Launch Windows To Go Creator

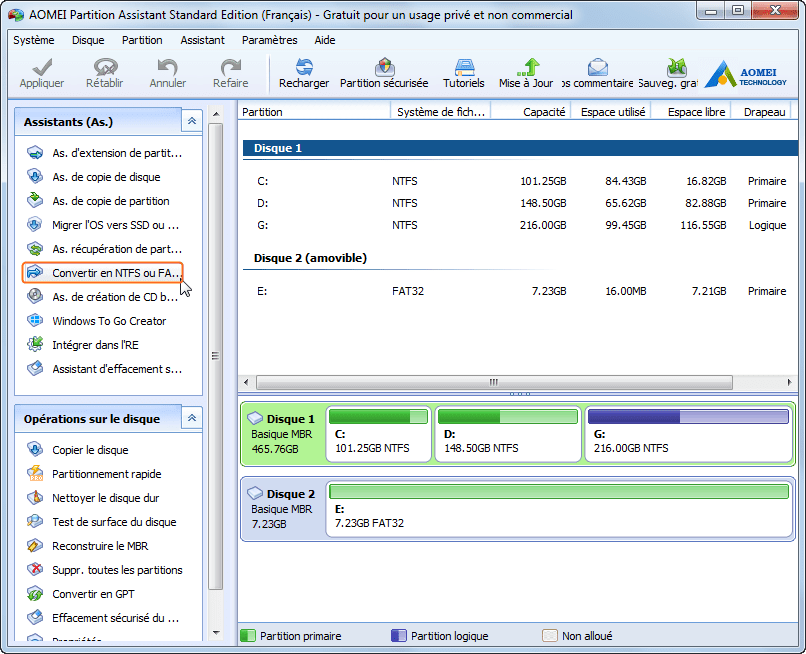point(97,321)
